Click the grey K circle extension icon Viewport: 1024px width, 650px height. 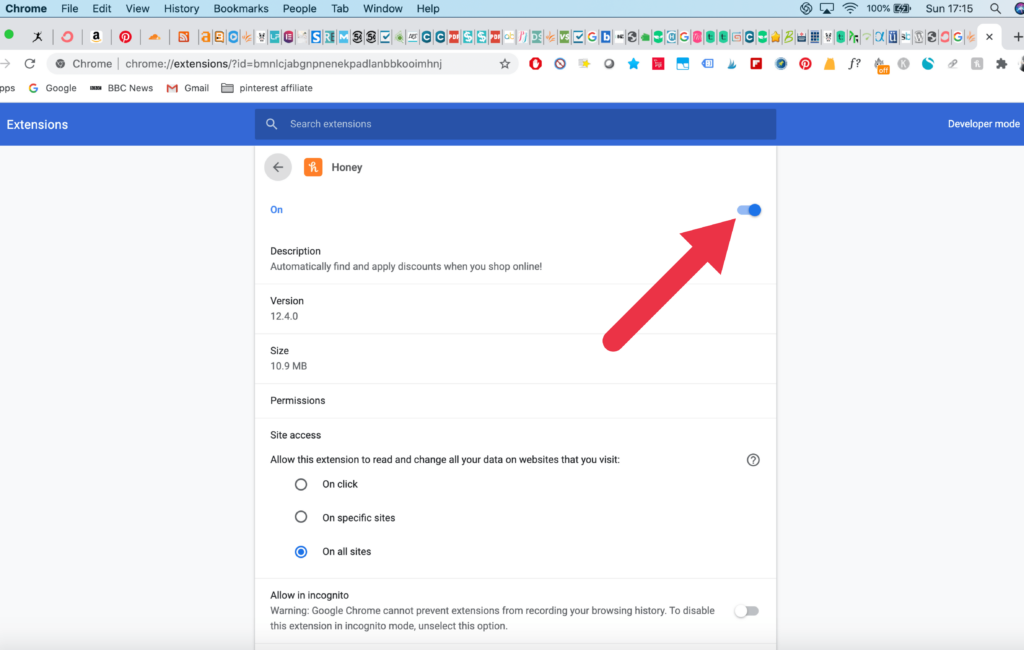[x=904, y=64]
